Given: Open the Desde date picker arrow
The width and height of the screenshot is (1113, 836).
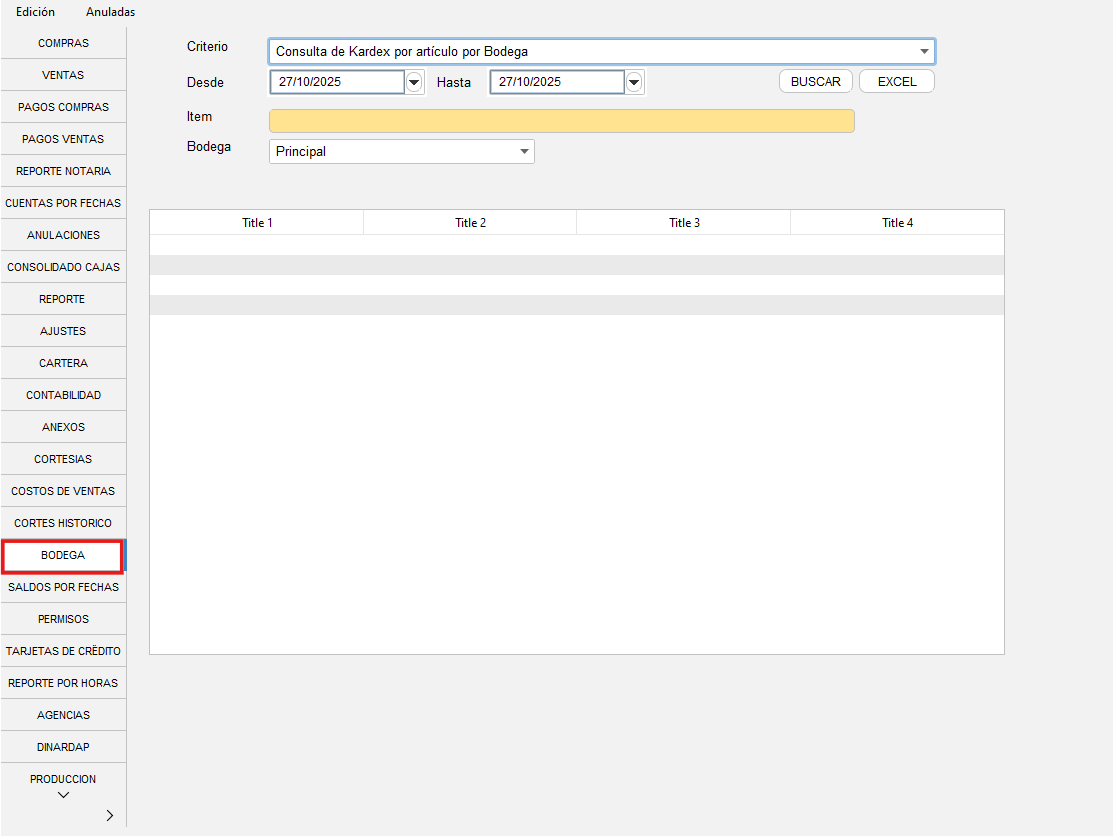Looking at the screenshot, I should pos(415,82).
